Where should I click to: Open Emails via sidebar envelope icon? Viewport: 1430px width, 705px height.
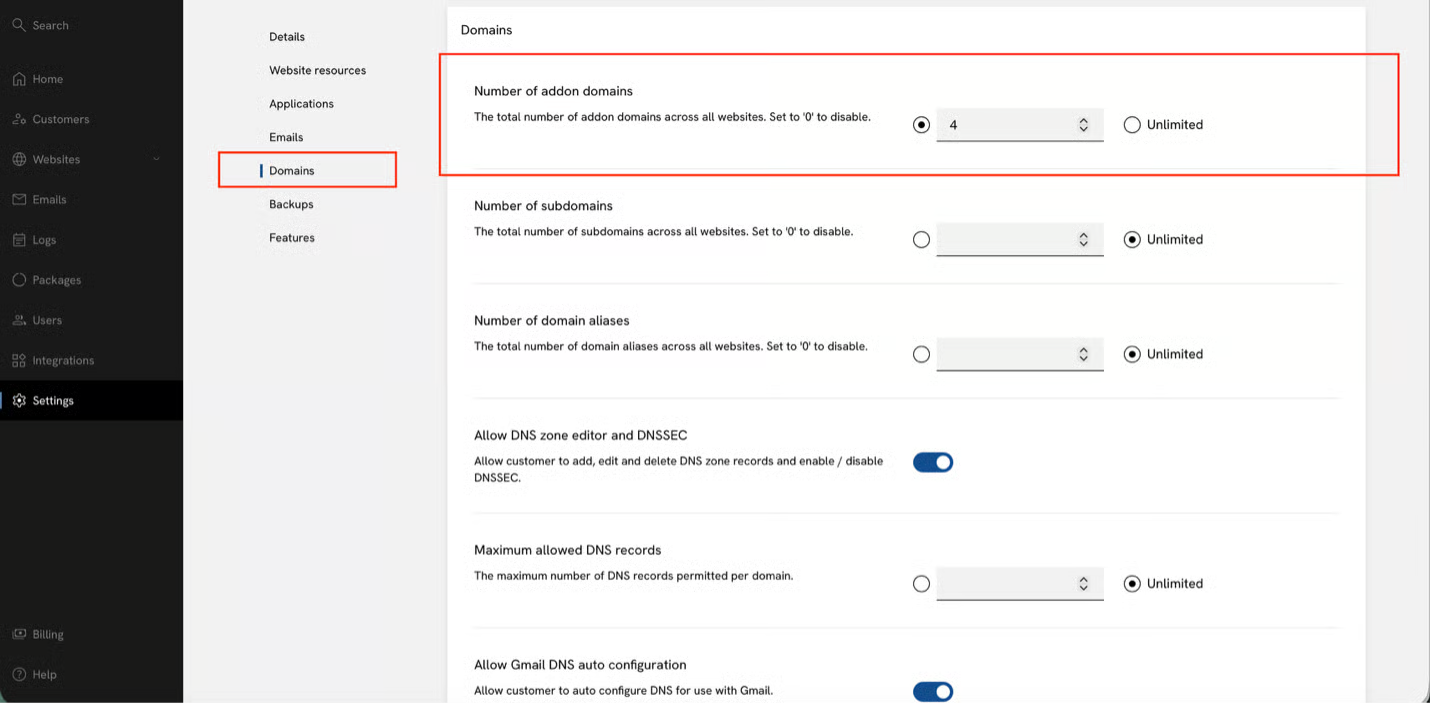tap(19, 199)
